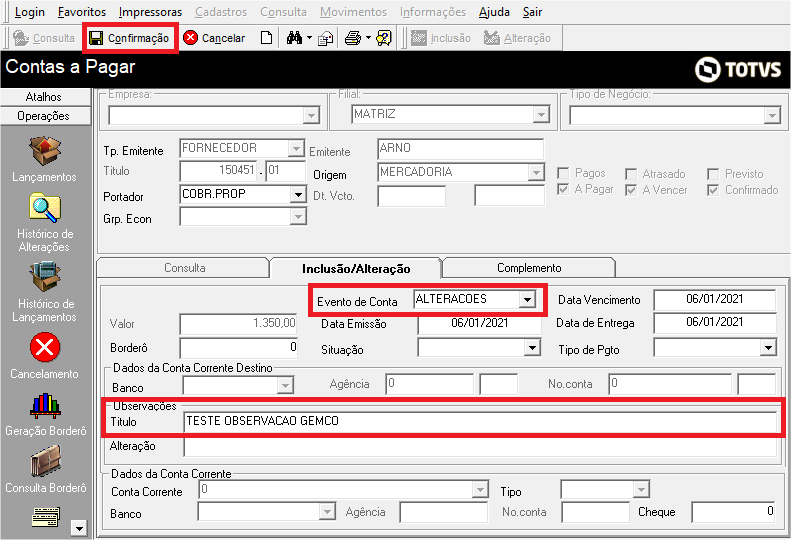Open the Conta Corrente dropdown
This screenshot has height=540, width=791.
[x=480, y=489]
